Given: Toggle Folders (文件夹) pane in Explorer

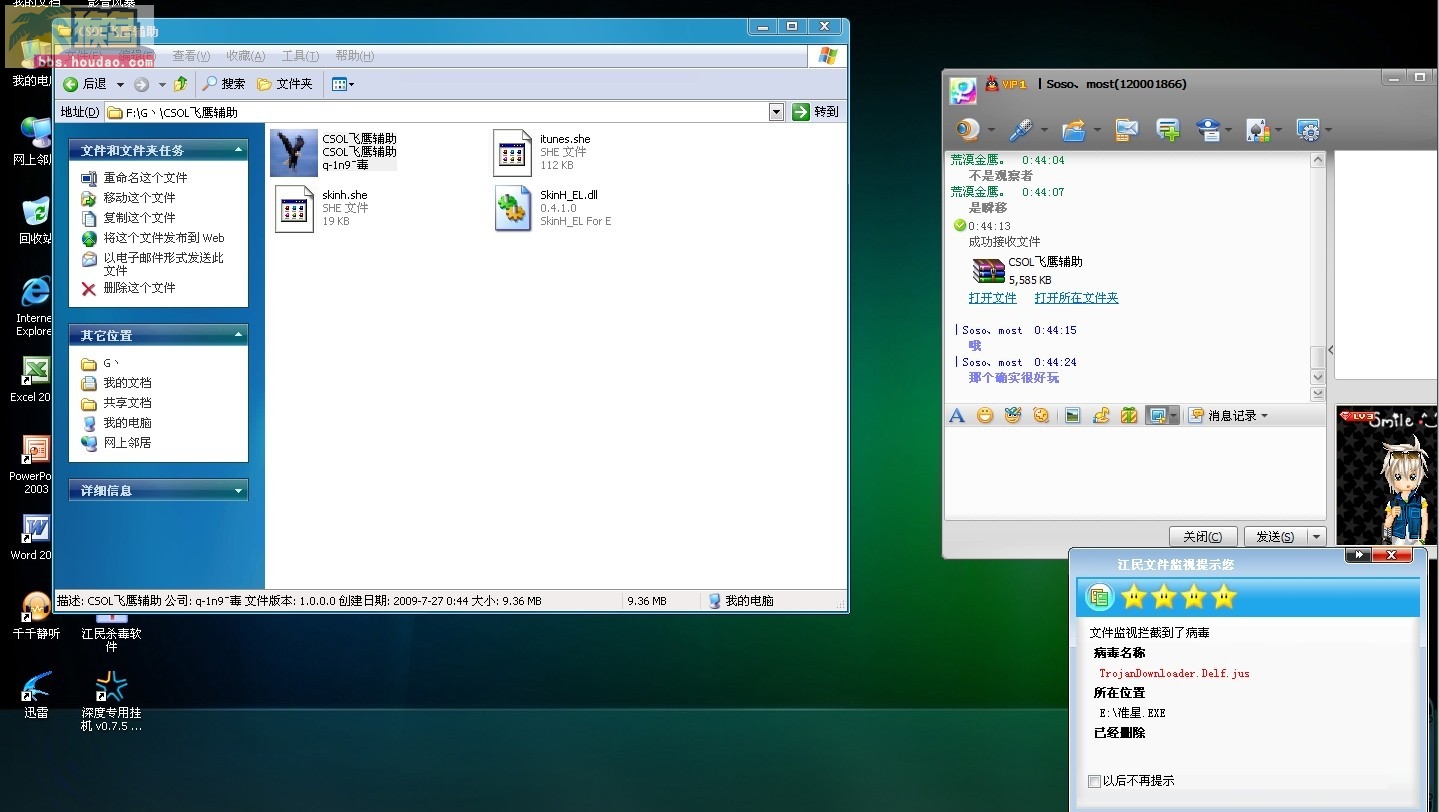Looking at the screenshot, I should coord(284,84).
